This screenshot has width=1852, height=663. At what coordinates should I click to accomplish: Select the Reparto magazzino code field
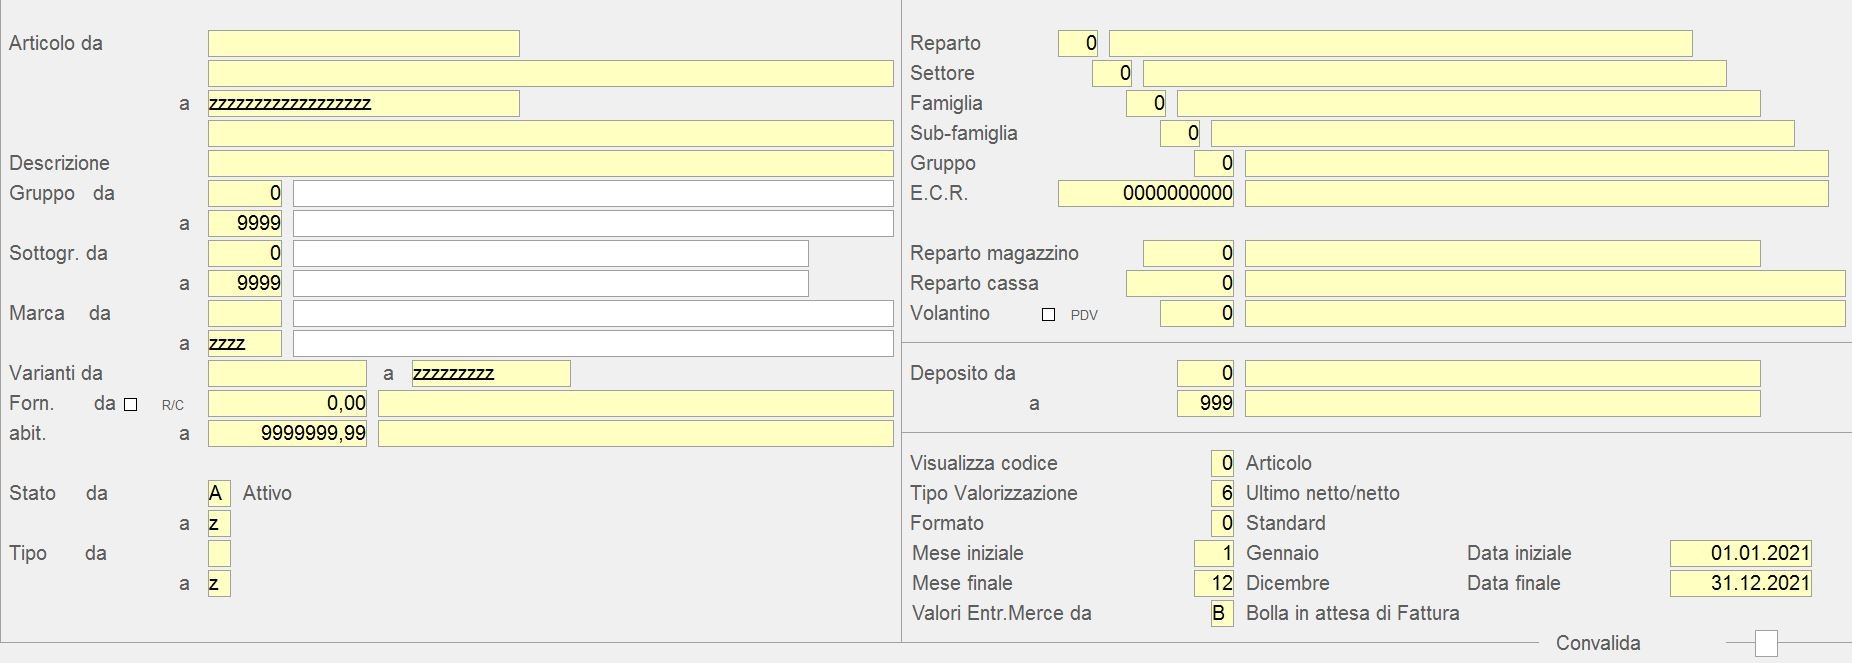(1188, 253)
